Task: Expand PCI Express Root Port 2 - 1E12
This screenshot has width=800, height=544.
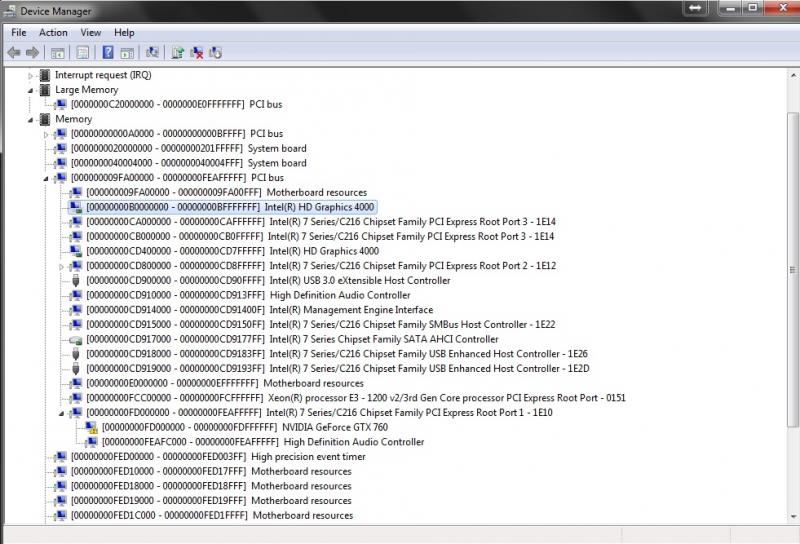Action: (x=61, y=267)
